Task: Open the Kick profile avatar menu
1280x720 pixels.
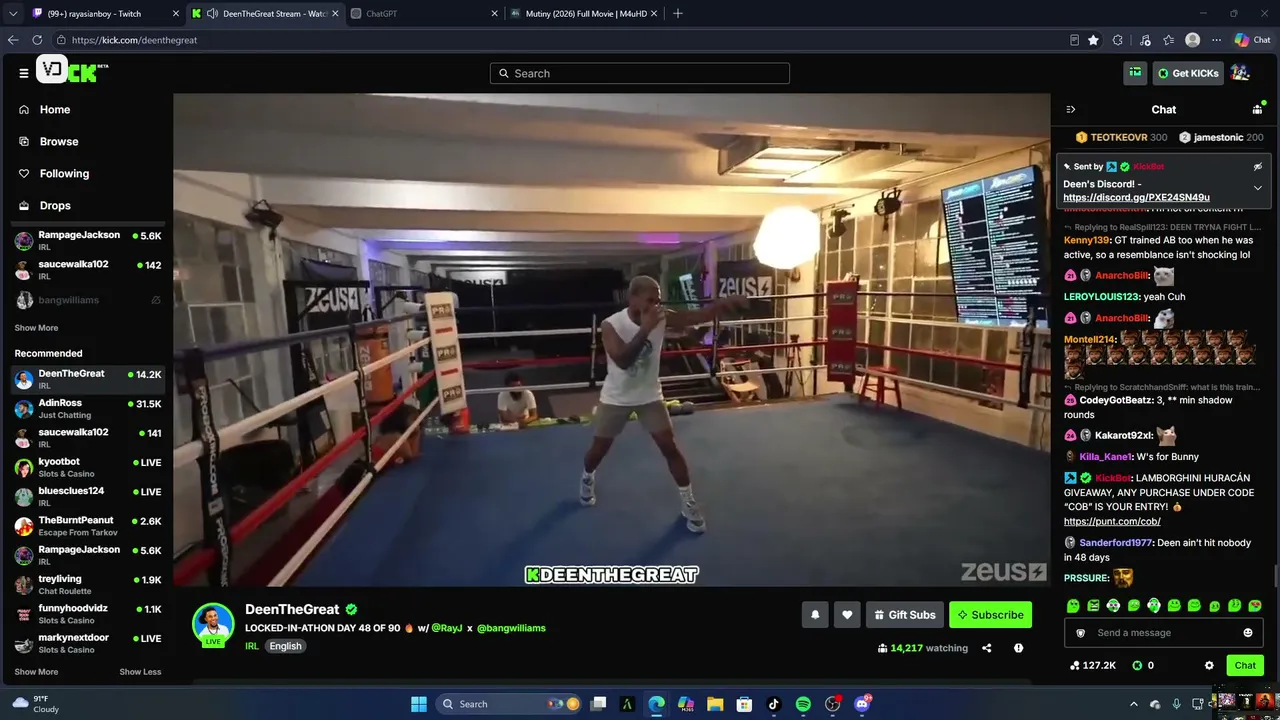Action: coord(1240,72)
